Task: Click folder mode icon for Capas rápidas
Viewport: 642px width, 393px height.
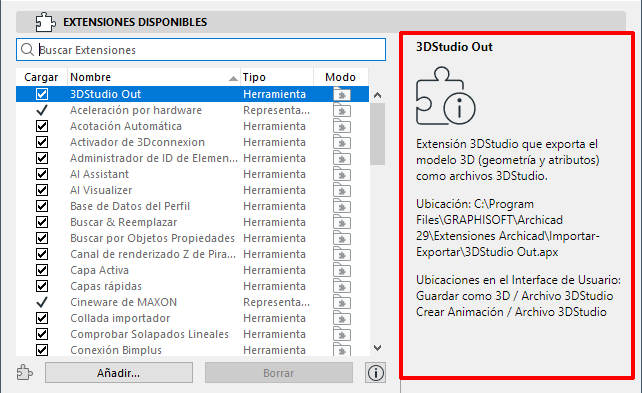Action: 342,286
